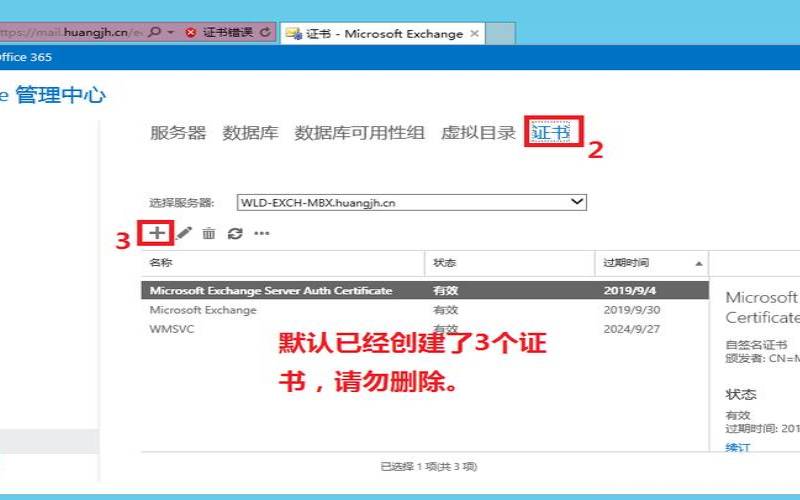This screenshot has height=500, width=800.
Task: Select the Microsoft Exchange Server Auth Certificate row
Action: click(x=425, y=290)
